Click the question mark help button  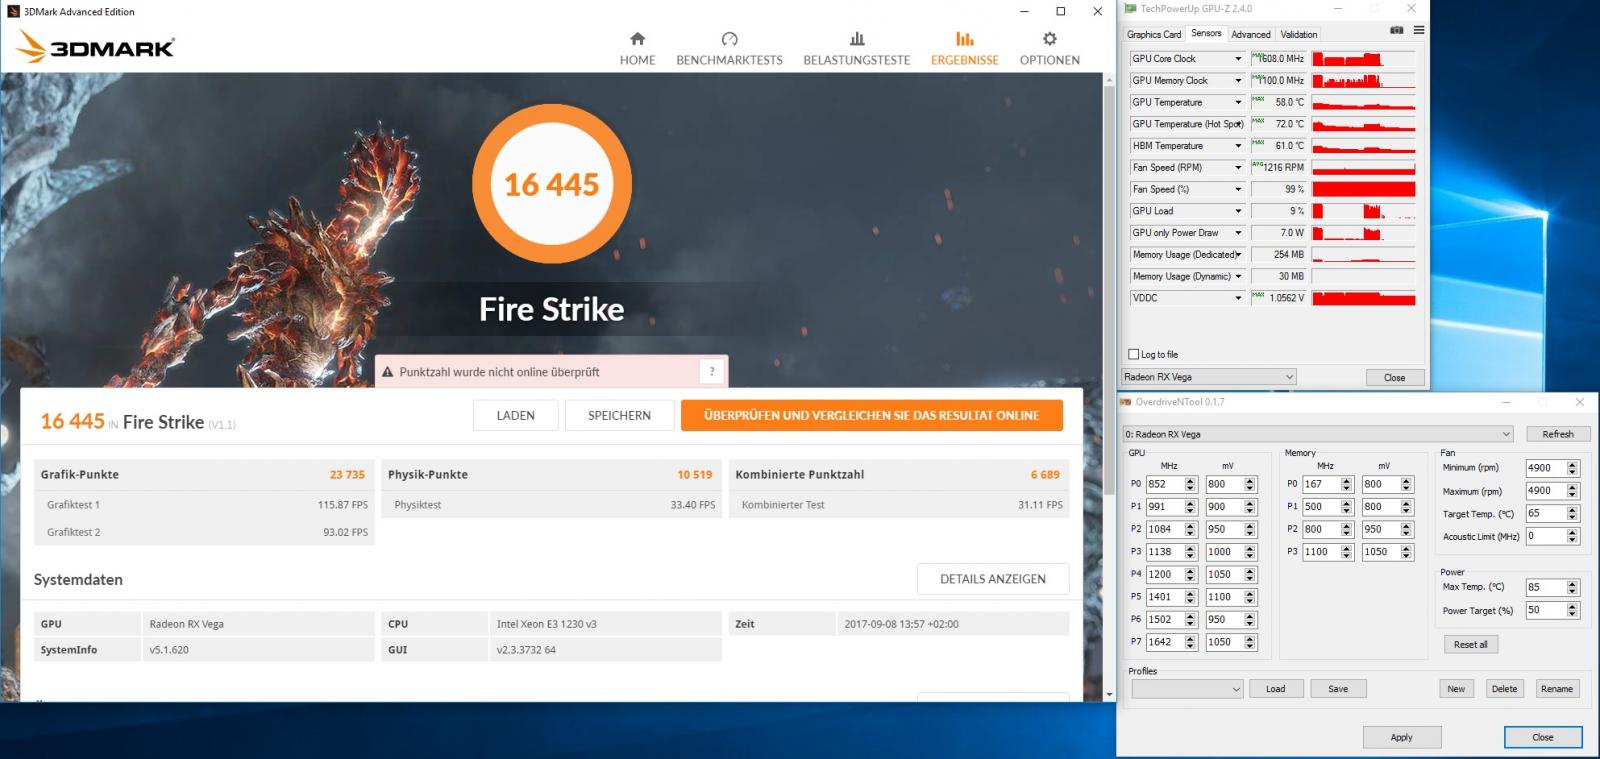[x=712, y=371]
